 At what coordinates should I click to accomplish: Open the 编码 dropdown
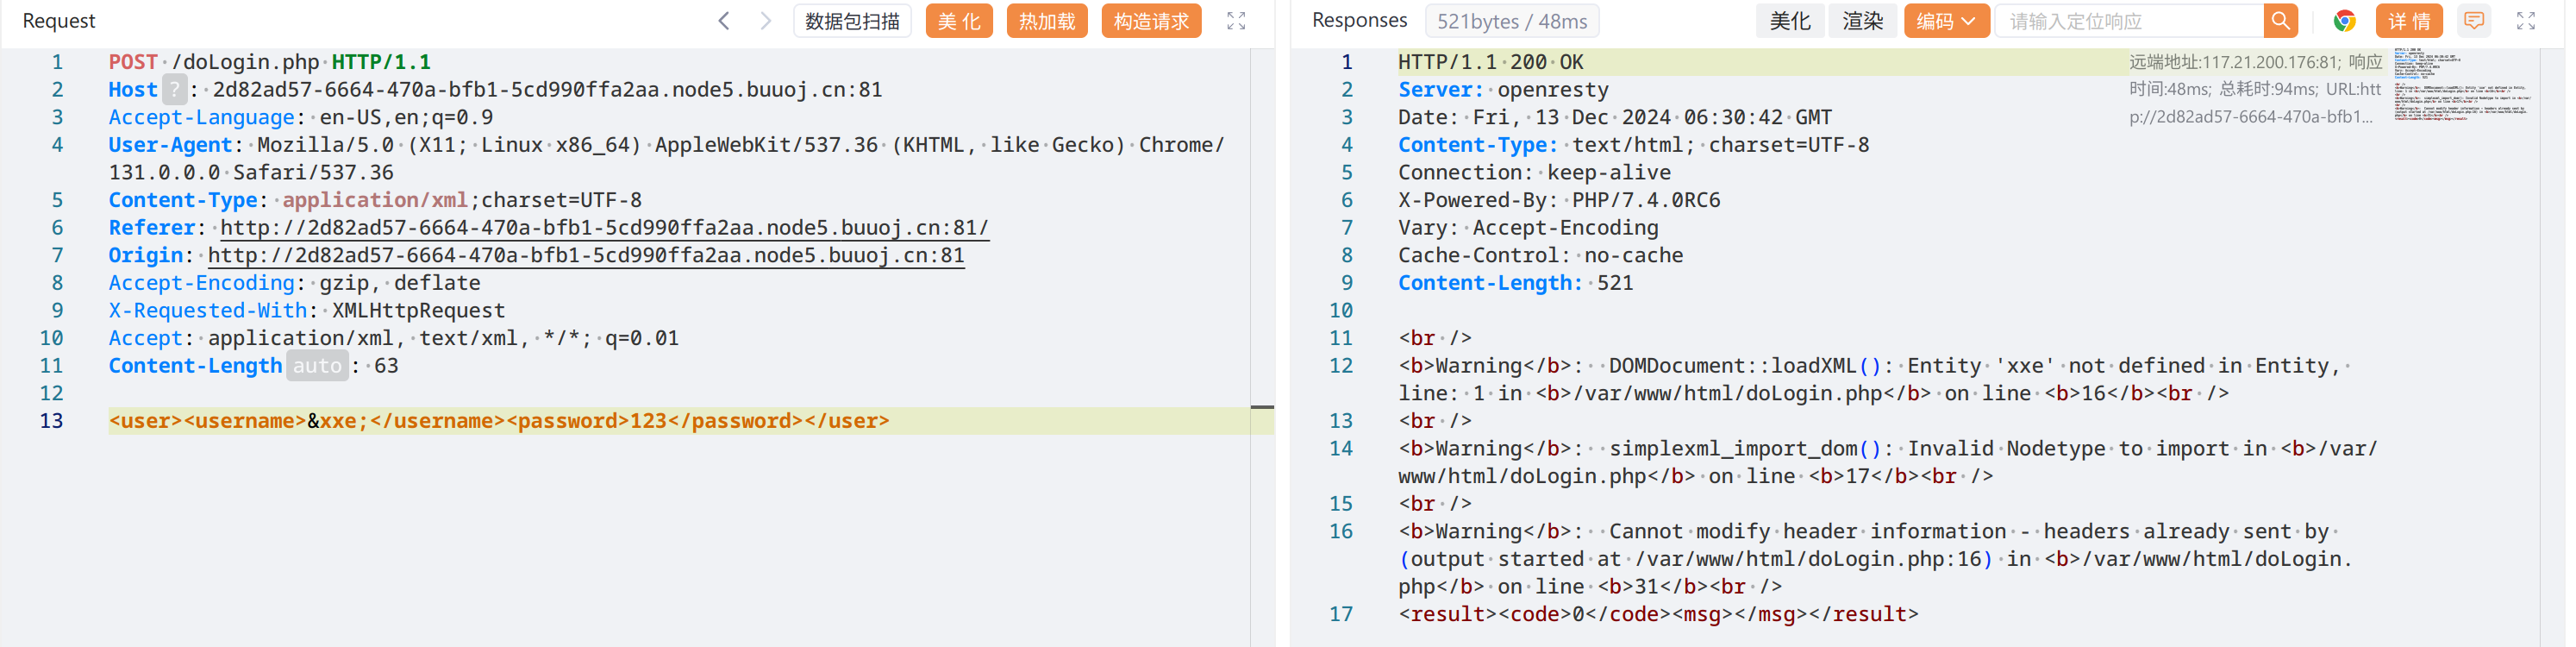coord(1946,21)
